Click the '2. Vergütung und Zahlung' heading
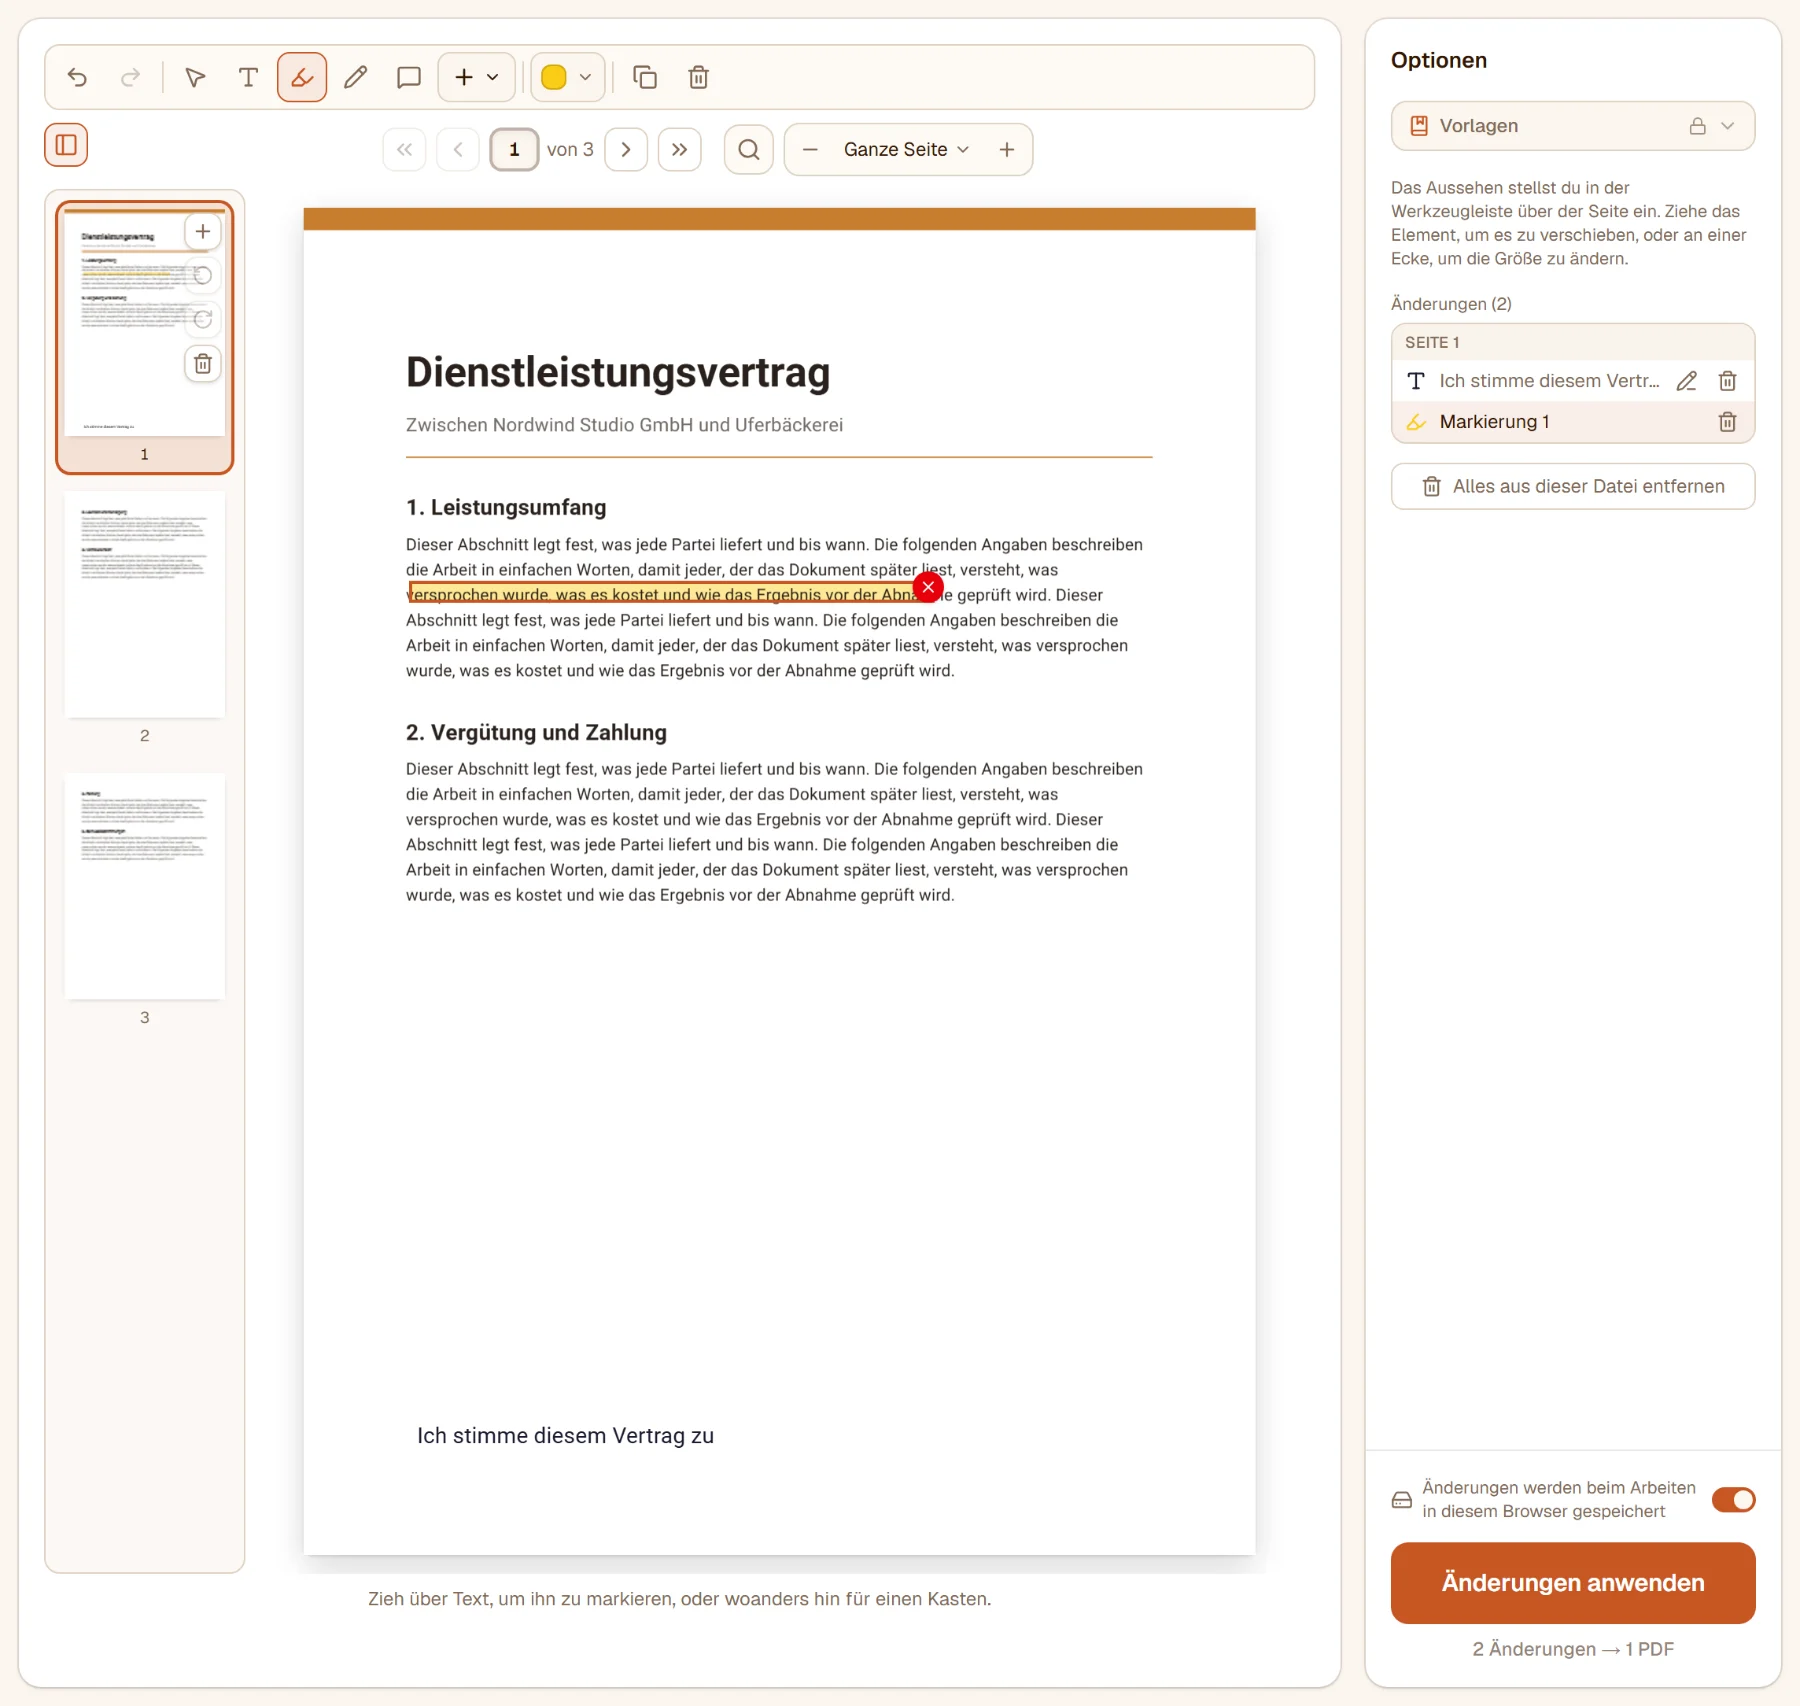The image size is (1800, 1706). click(536, 733)
